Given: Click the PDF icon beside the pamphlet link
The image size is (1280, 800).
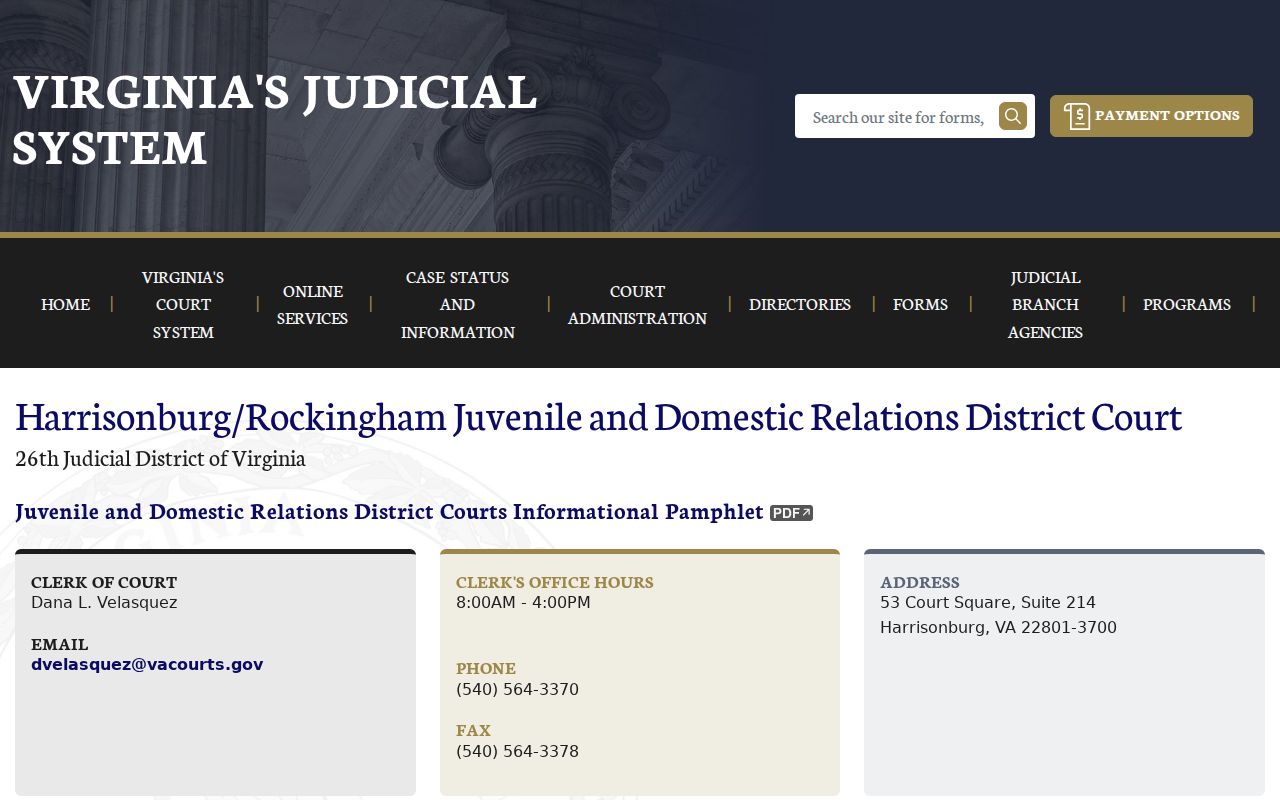Looking at the screenshot, I should coord(791,513).
